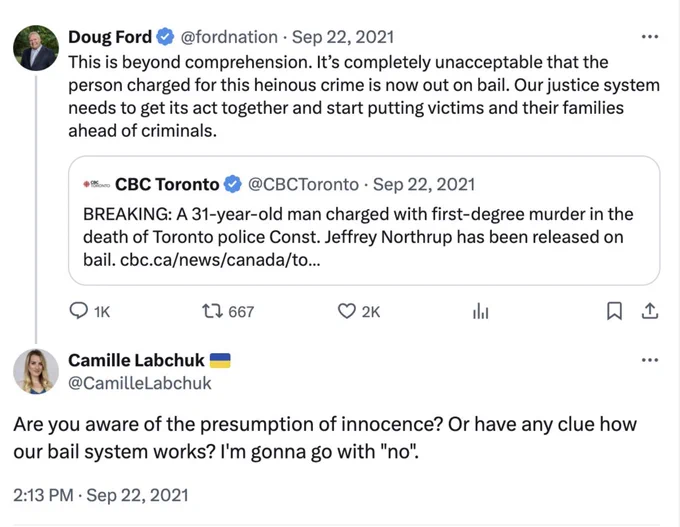Open the @CamilleLabchuk handle
The width and height of the screenshot is (680, 527).
(140, 383)
